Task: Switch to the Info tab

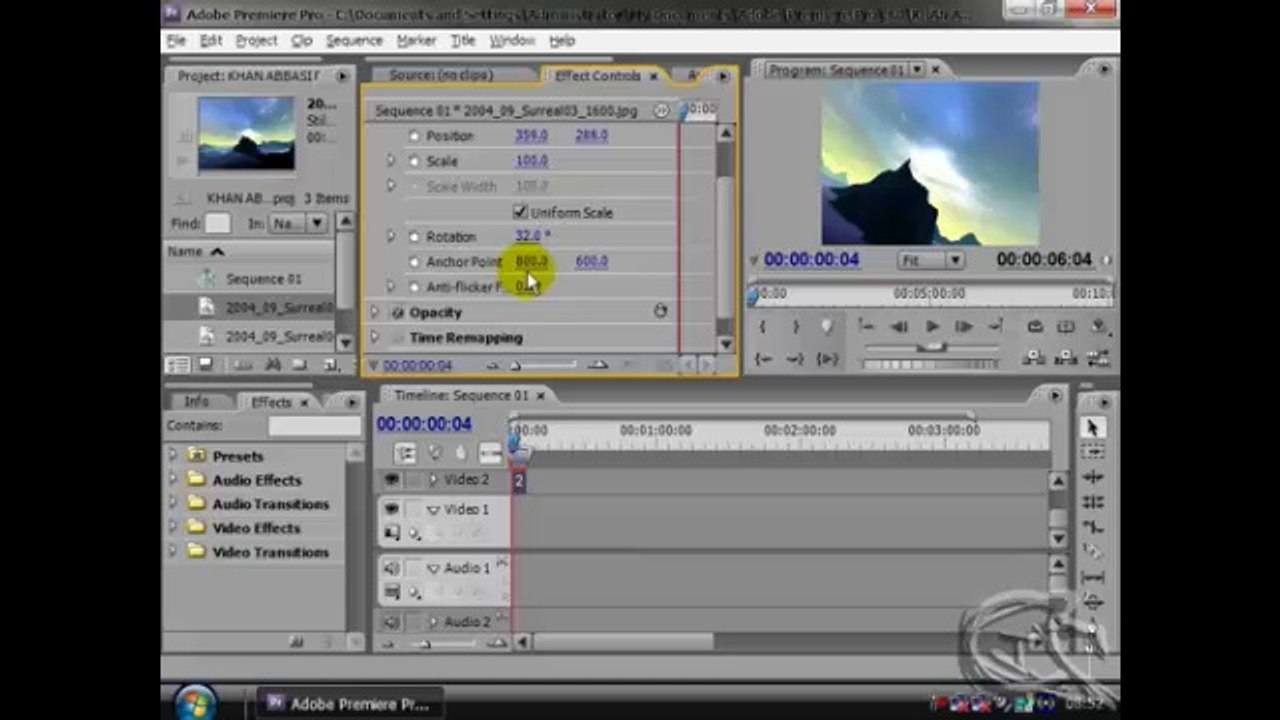Action: [196, 401]
